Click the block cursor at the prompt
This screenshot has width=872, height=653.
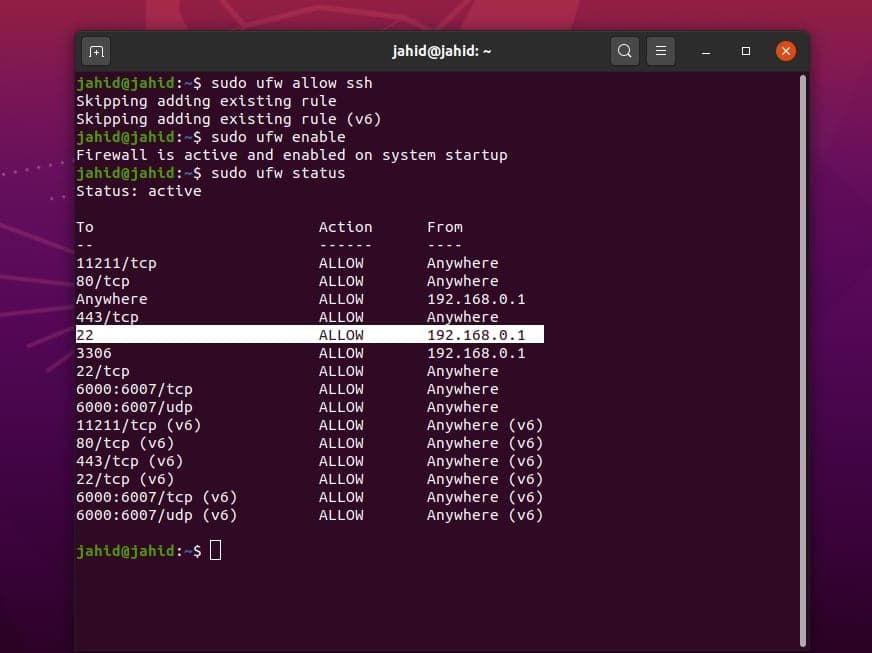(215, 550)
